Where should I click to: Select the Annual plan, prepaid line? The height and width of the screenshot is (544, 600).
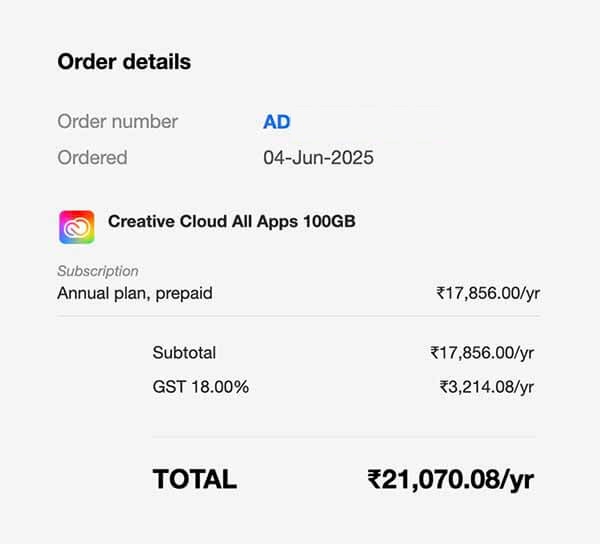coord(135,293)
